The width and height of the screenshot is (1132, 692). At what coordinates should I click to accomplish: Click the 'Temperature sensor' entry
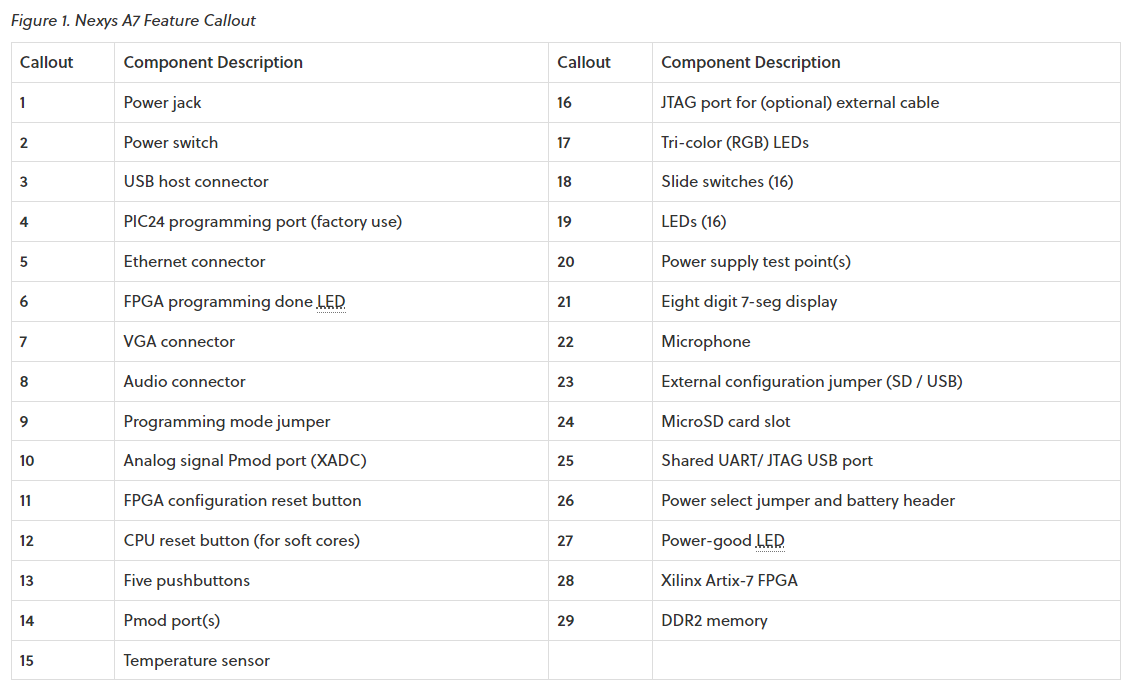pyautogui.click(x=196, y=661)
